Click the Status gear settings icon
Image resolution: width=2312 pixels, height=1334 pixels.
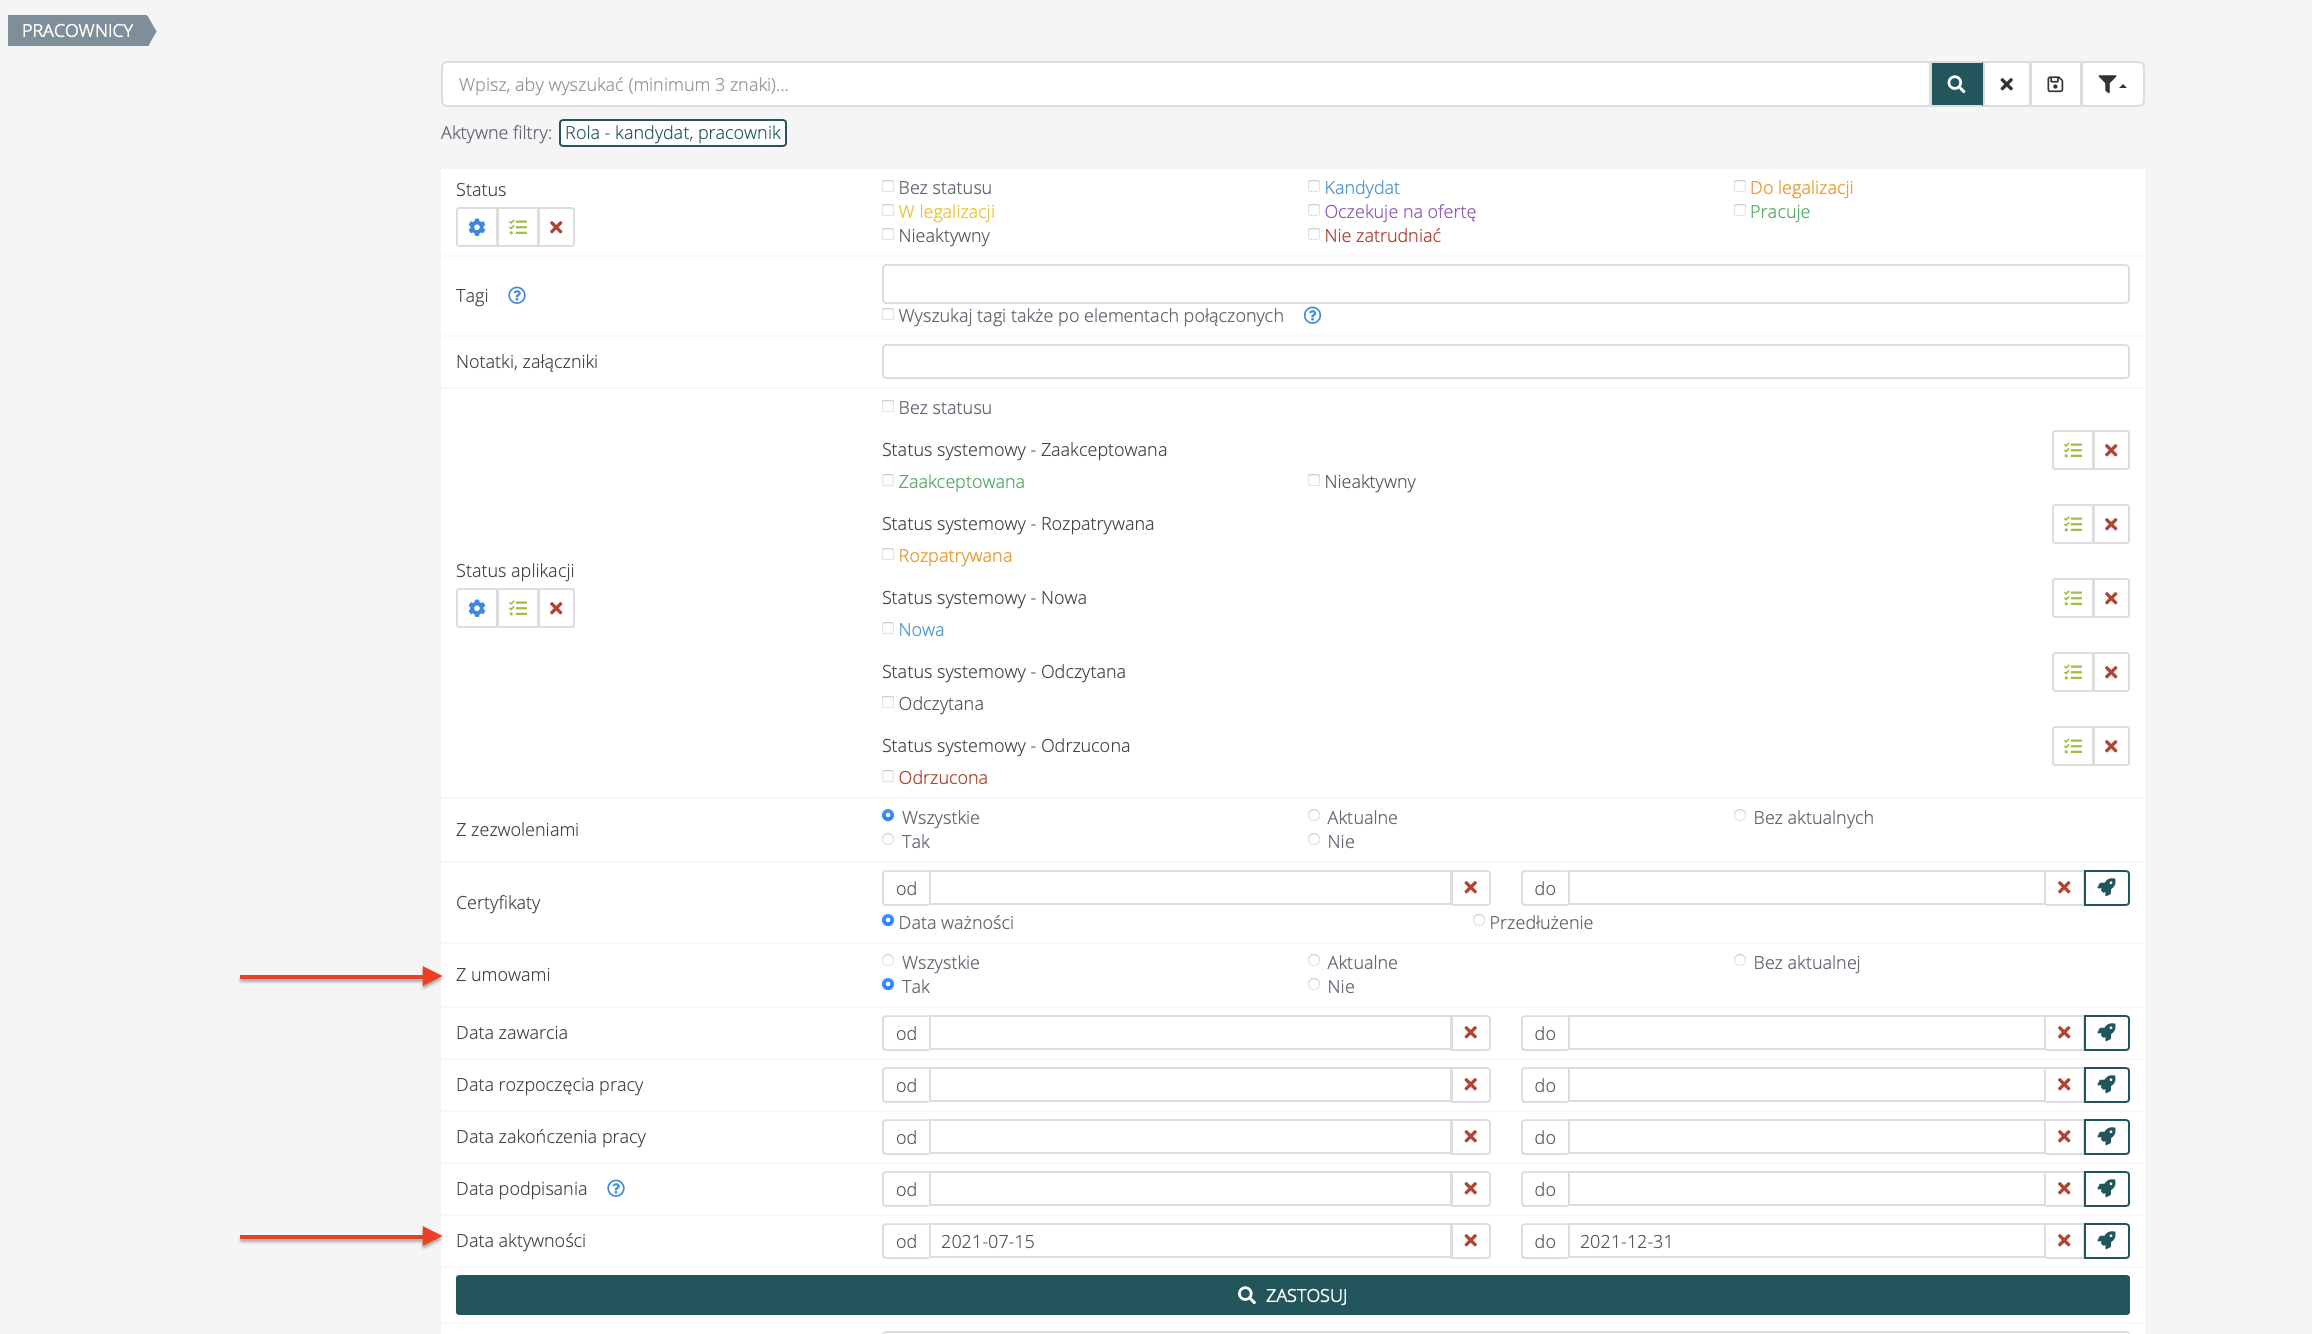tap(477, 227)
